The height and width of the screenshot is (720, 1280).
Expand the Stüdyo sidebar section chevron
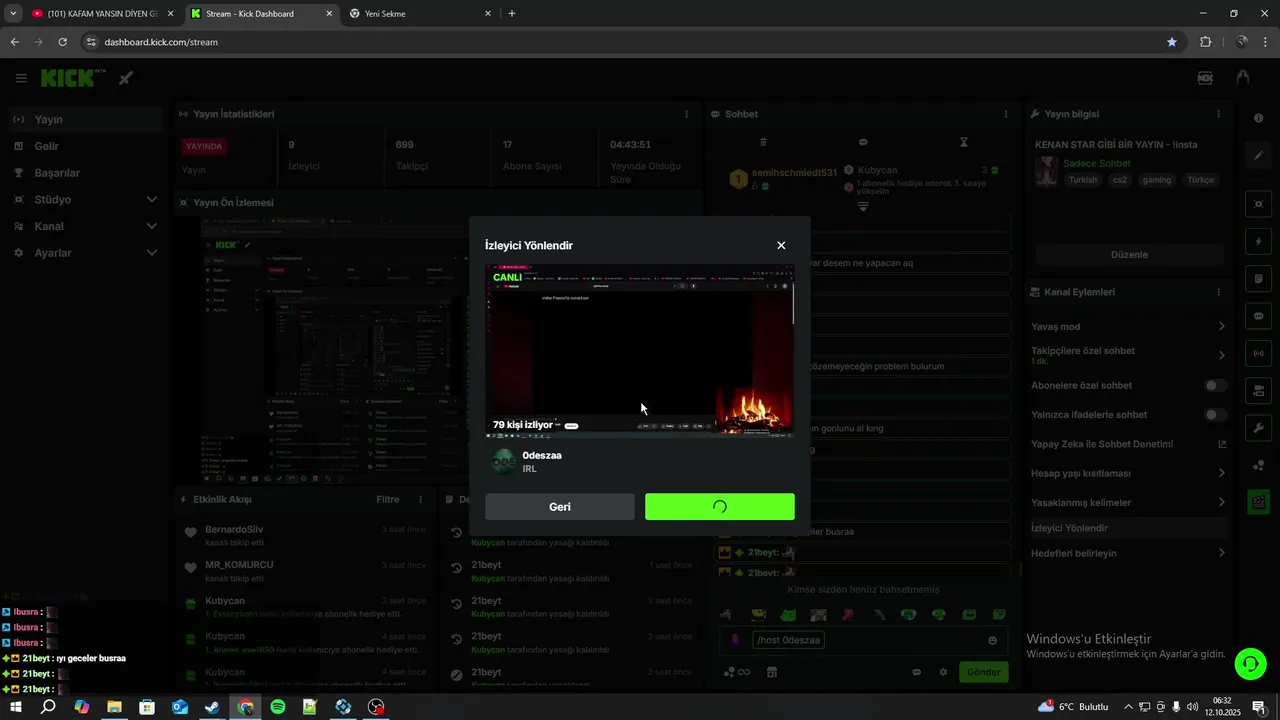click(152, 199)
